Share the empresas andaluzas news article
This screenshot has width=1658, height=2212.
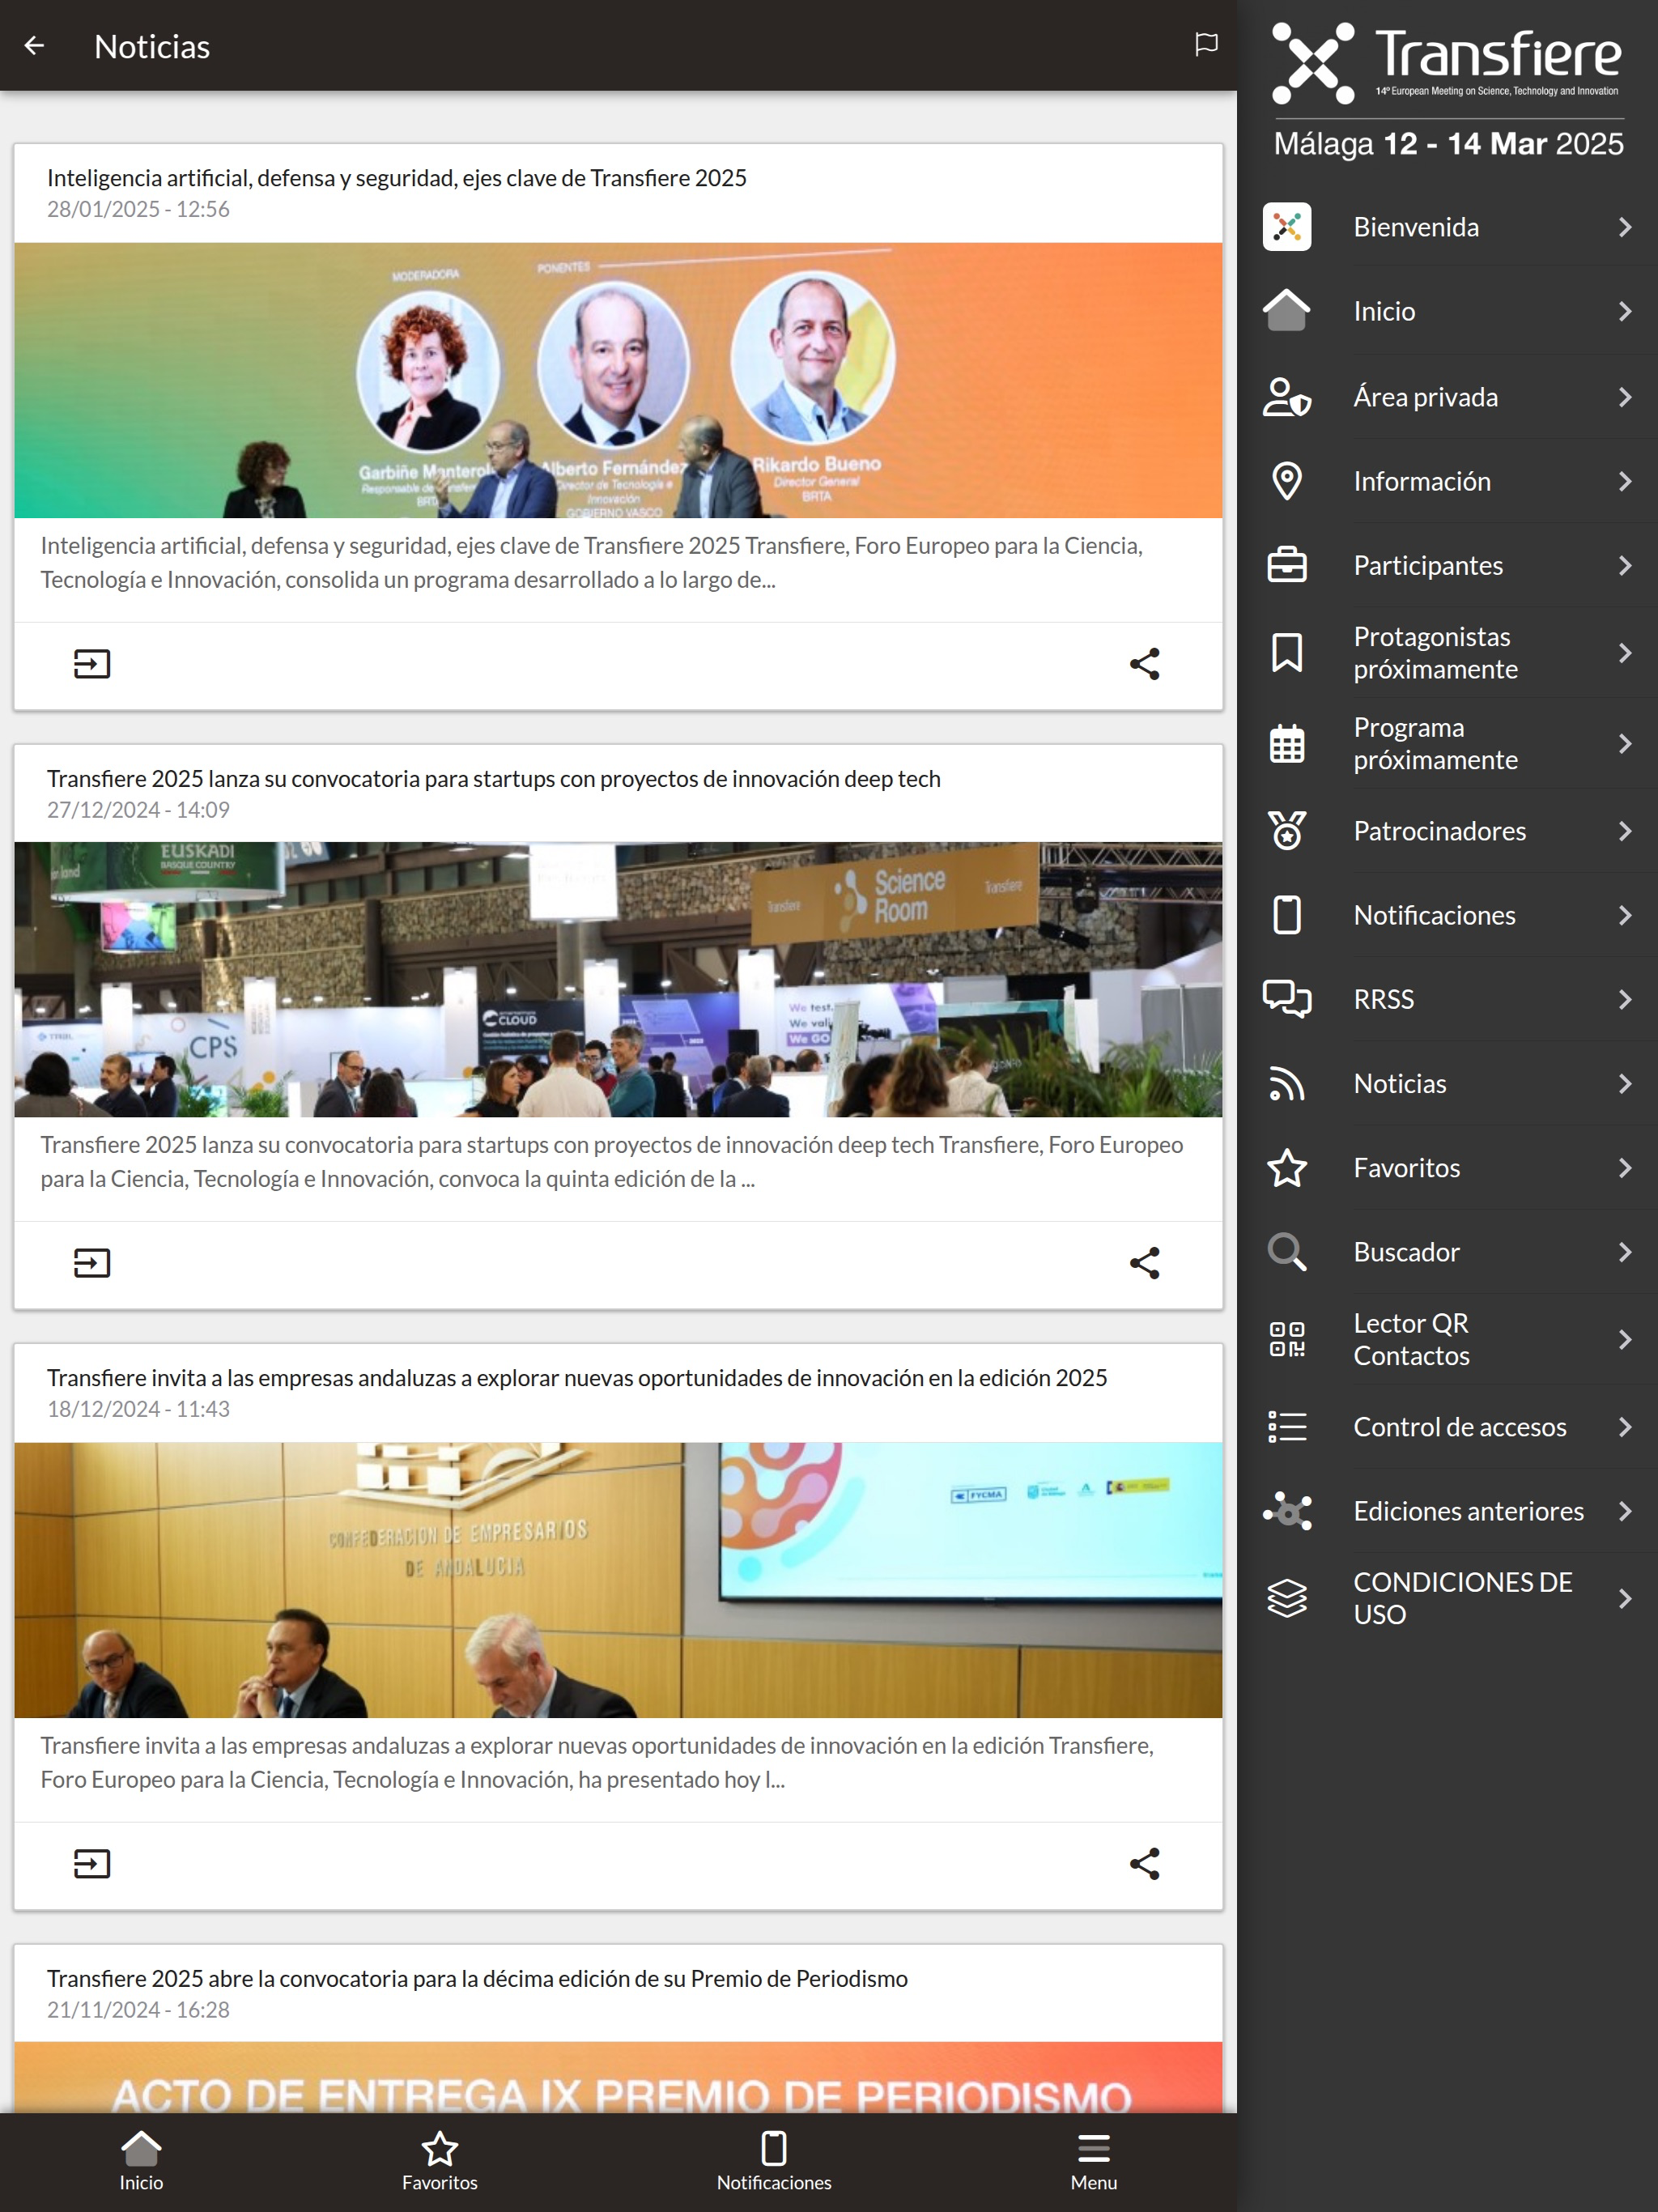(1144, 1864)
